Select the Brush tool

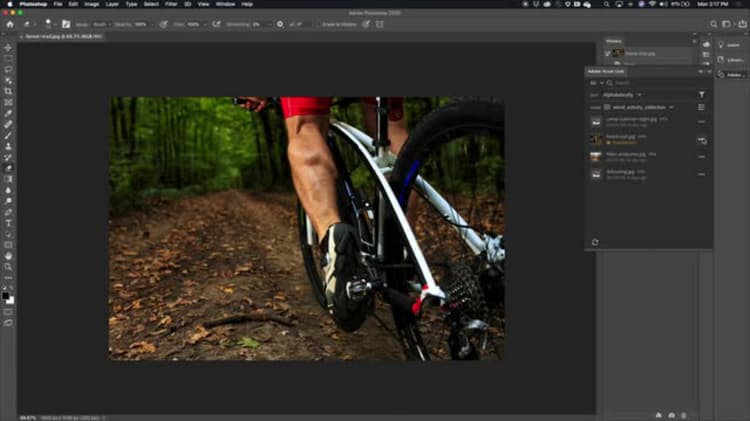[x=8, y=135]
